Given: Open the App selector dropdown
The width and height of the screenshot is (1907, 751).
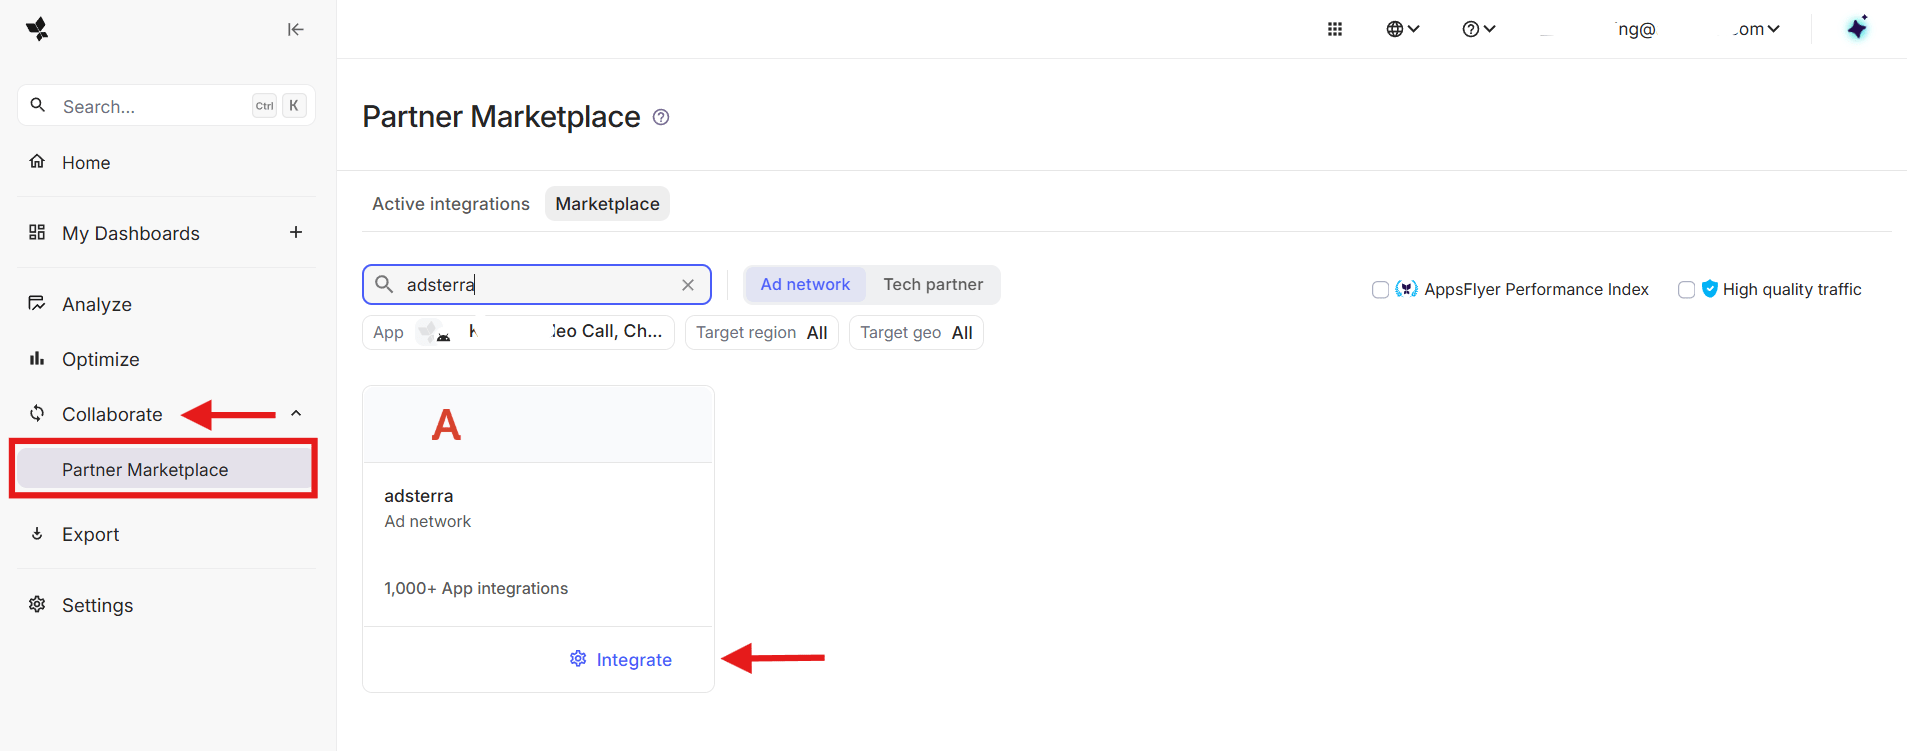Looking at the screenshot, I should pos(518,332).
